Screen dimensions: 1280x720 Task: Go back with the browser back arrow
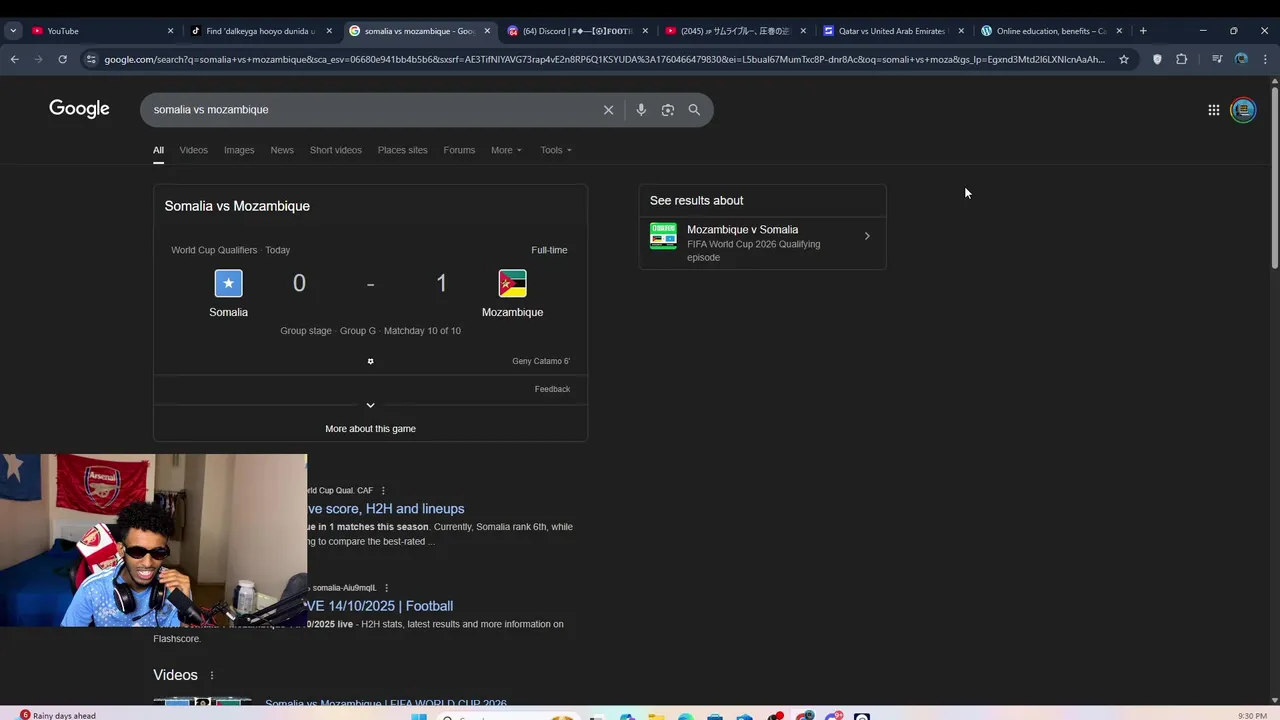pyautogui.click(x=14, y=59)
